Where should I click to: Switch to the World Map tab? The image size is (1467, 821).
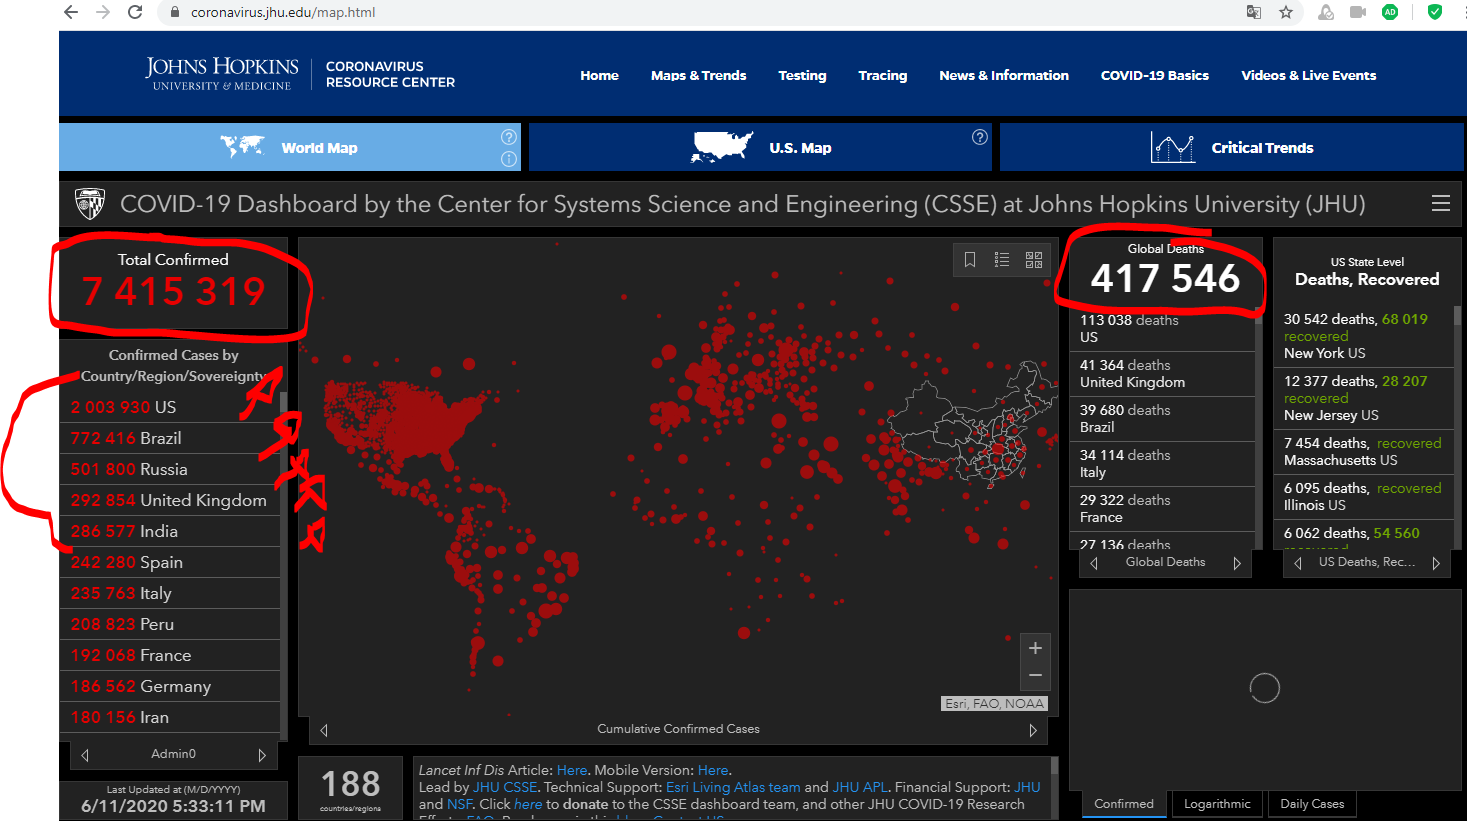290,147
